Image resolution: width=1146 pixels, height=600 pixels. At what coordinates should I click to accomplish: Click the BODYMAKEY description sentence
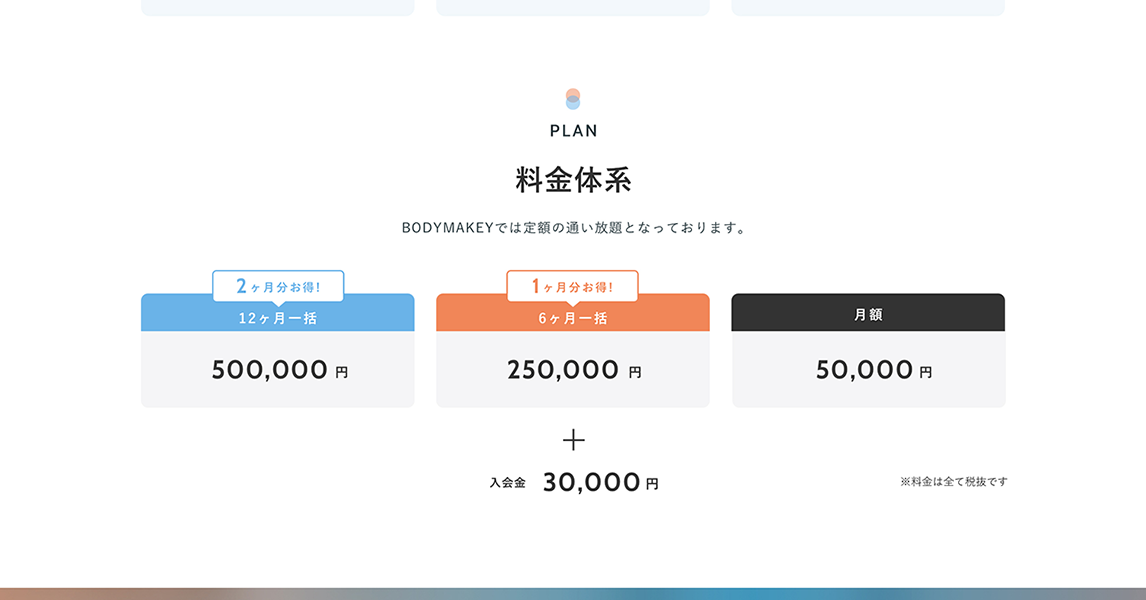coord(573,228)
